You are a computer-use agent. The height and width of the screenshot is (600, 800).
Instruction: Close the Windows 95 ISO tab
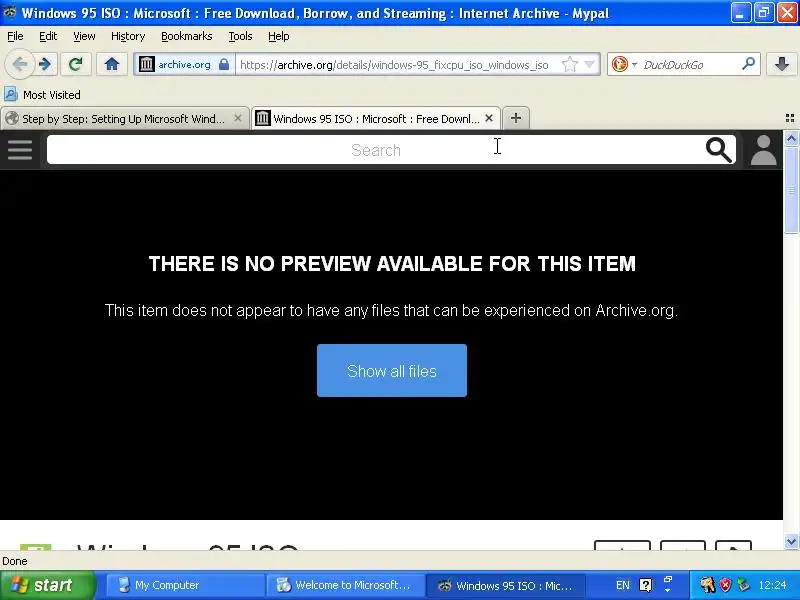click(x=489, y=118)
